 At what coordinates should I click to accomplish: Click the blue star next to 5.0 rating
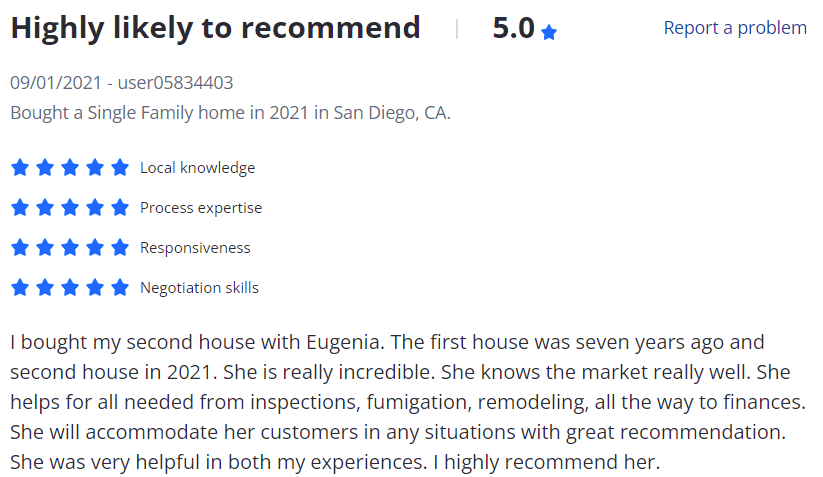tap(549, 33)
